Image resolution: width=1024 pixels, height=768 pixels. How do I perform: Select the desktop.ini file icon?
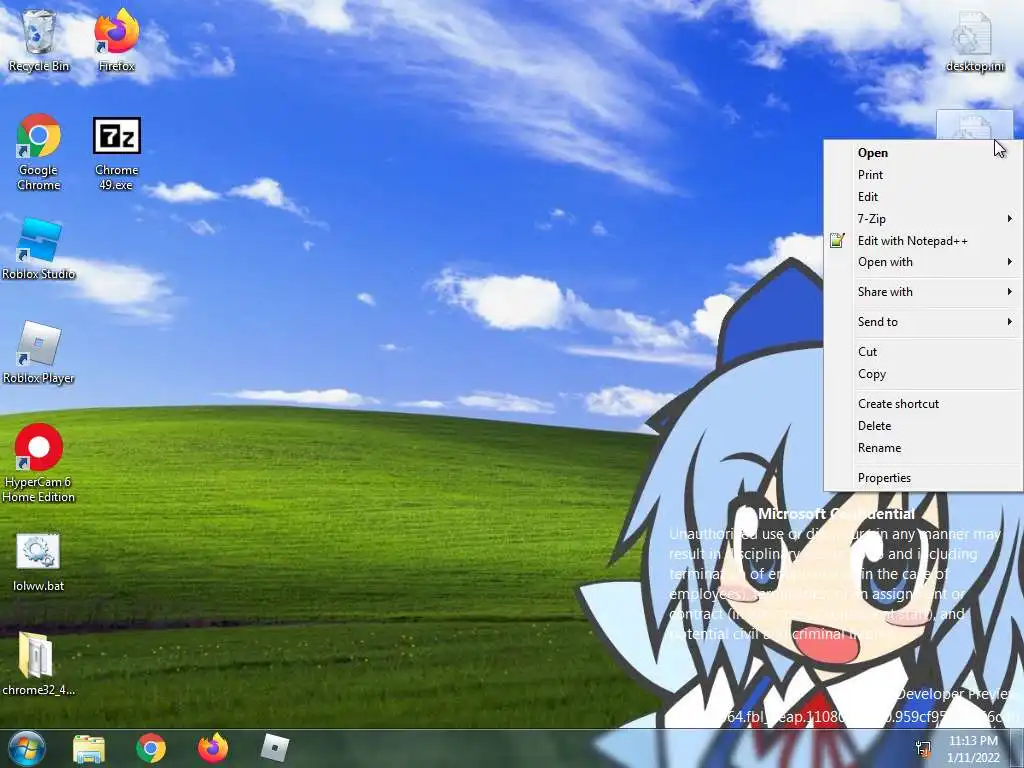974,42
